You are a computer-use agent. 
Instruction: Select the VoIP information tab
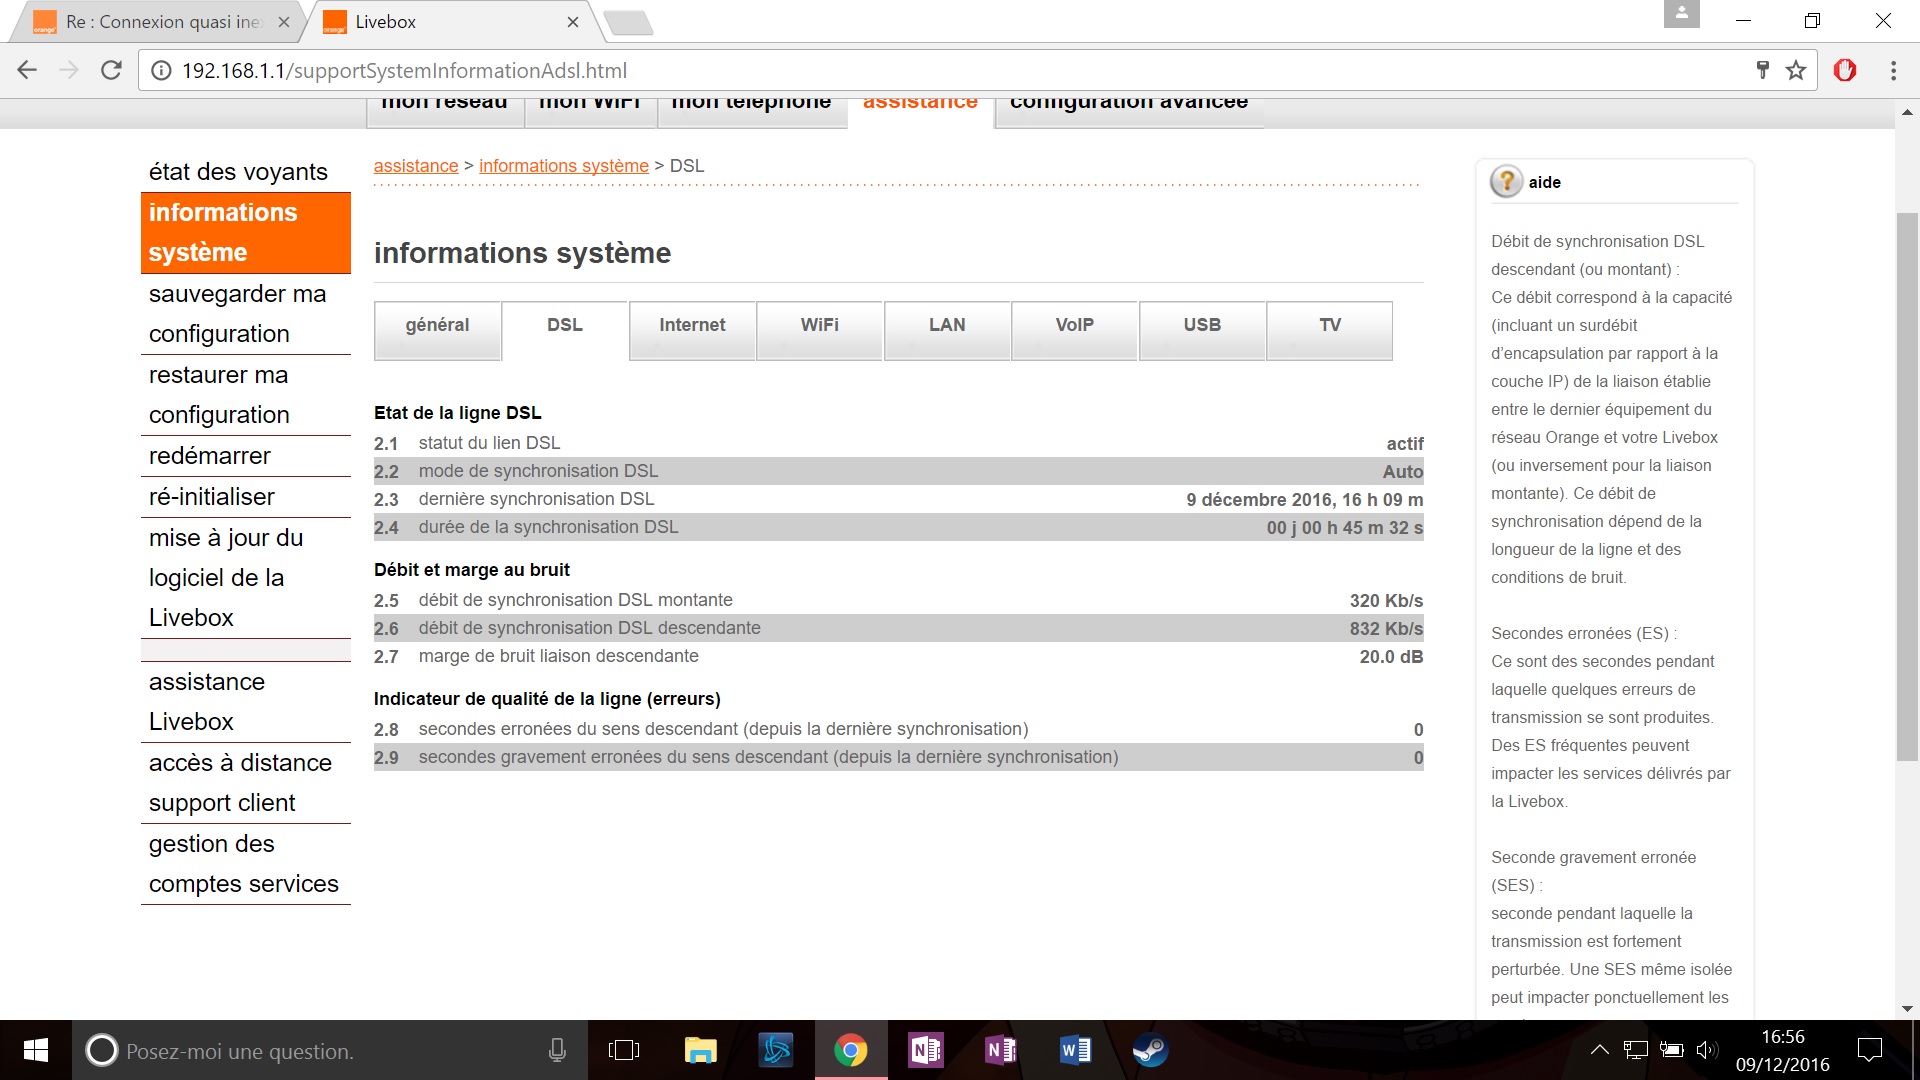(x=1074, y=326)
